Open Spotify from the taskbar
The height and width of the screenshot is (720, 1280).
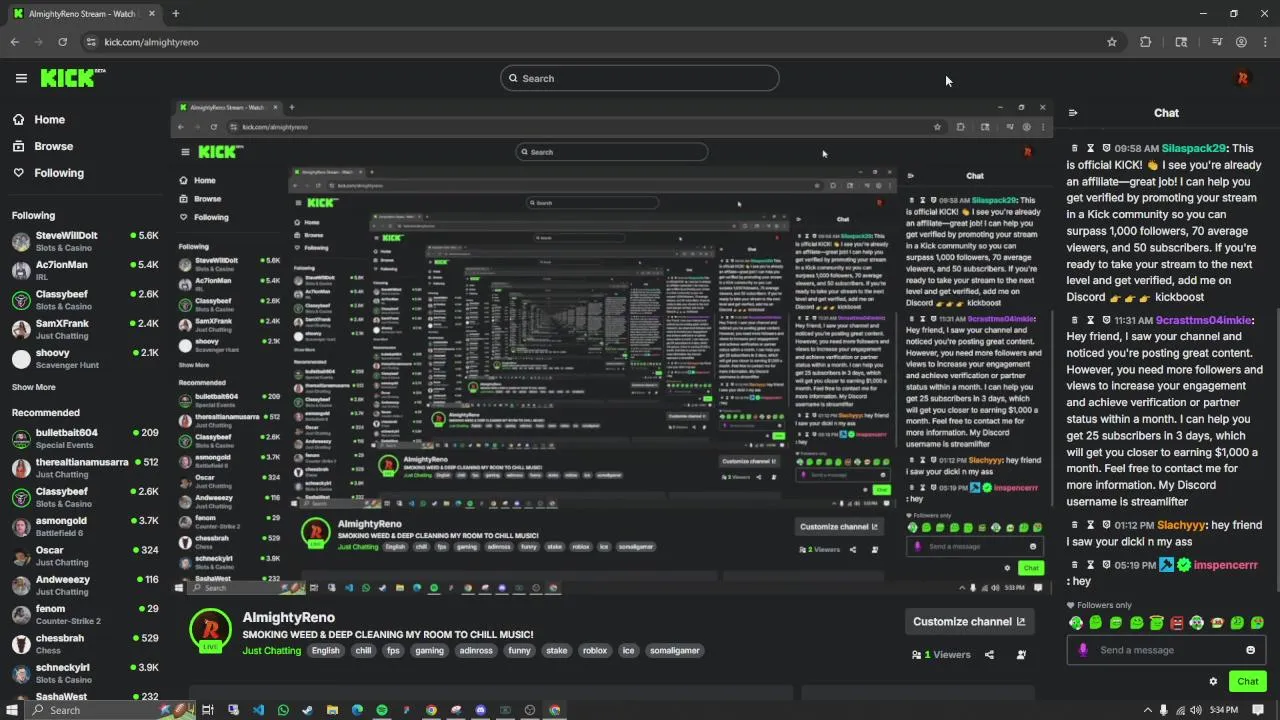pyautogui.click(x=382, y=710)
